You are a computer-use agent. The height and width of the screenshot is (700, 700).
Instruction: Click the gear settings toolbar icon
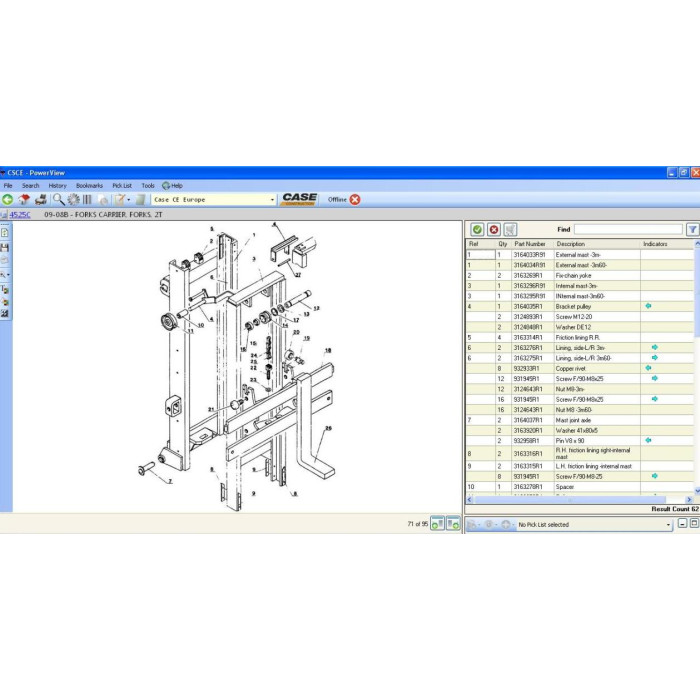click(x=73, y=200)
